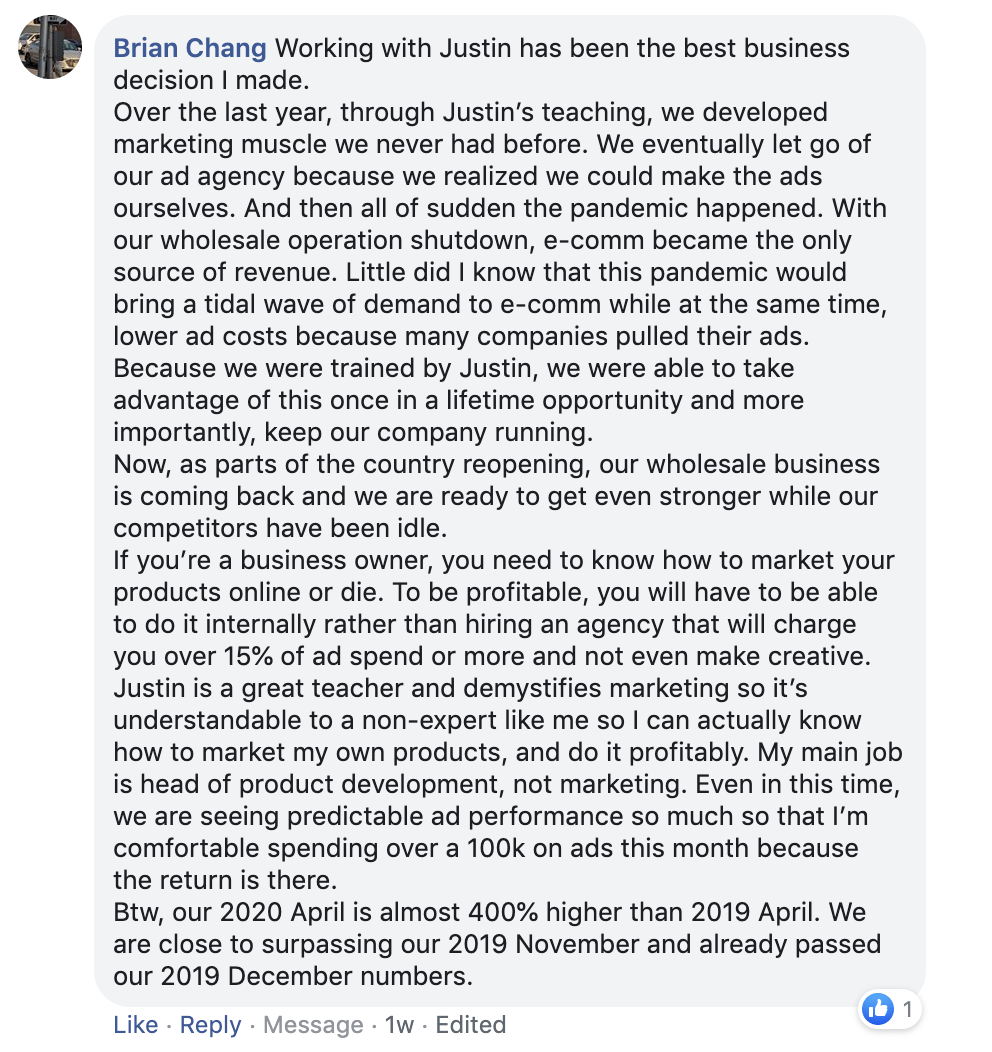This screenshot has height=1052, width=992.
Task: Click the Message link under the comment
Action: click(x=313, y=1024)
